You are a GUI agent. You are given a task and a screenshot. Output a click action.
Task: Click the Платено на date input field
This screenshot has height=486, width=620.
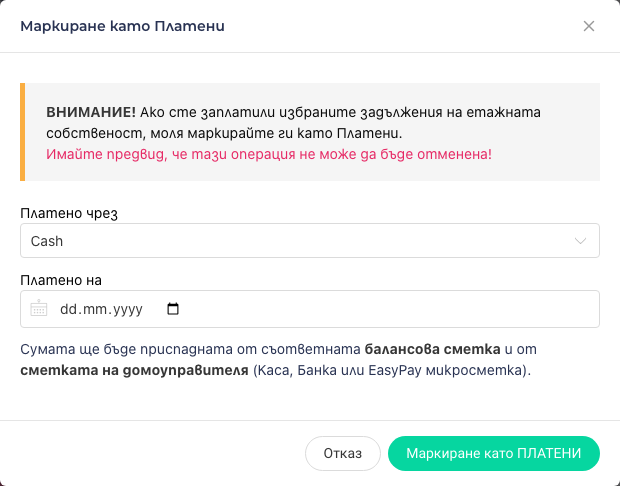310,309
